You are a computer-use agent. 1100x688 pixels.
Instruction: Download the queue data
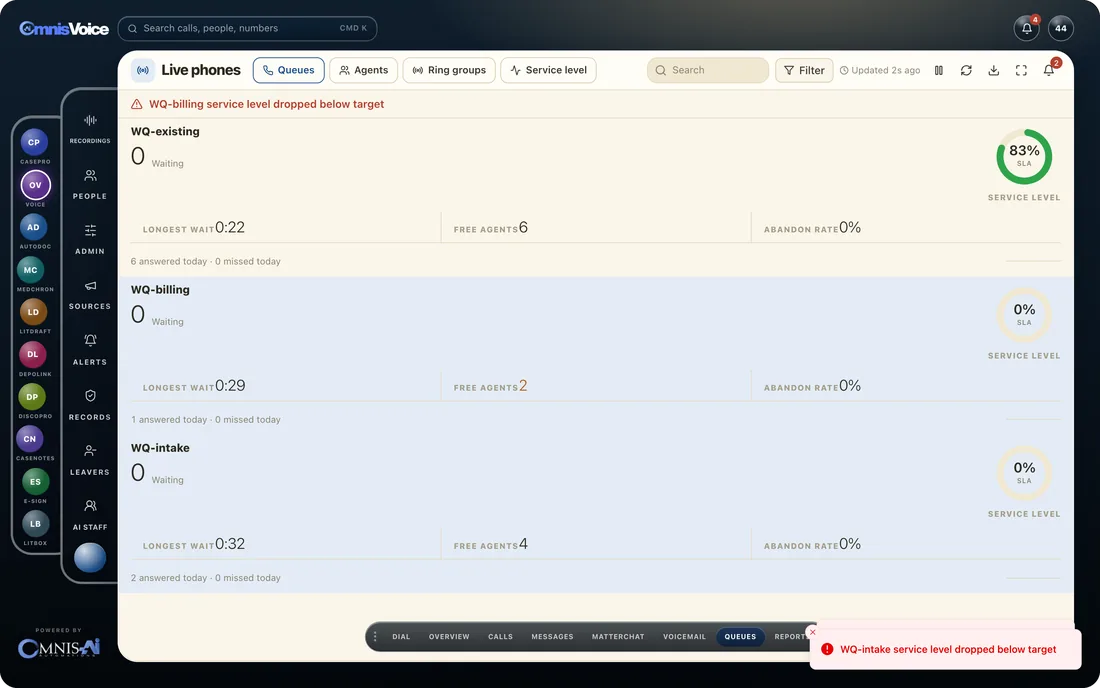pos(993,70)
